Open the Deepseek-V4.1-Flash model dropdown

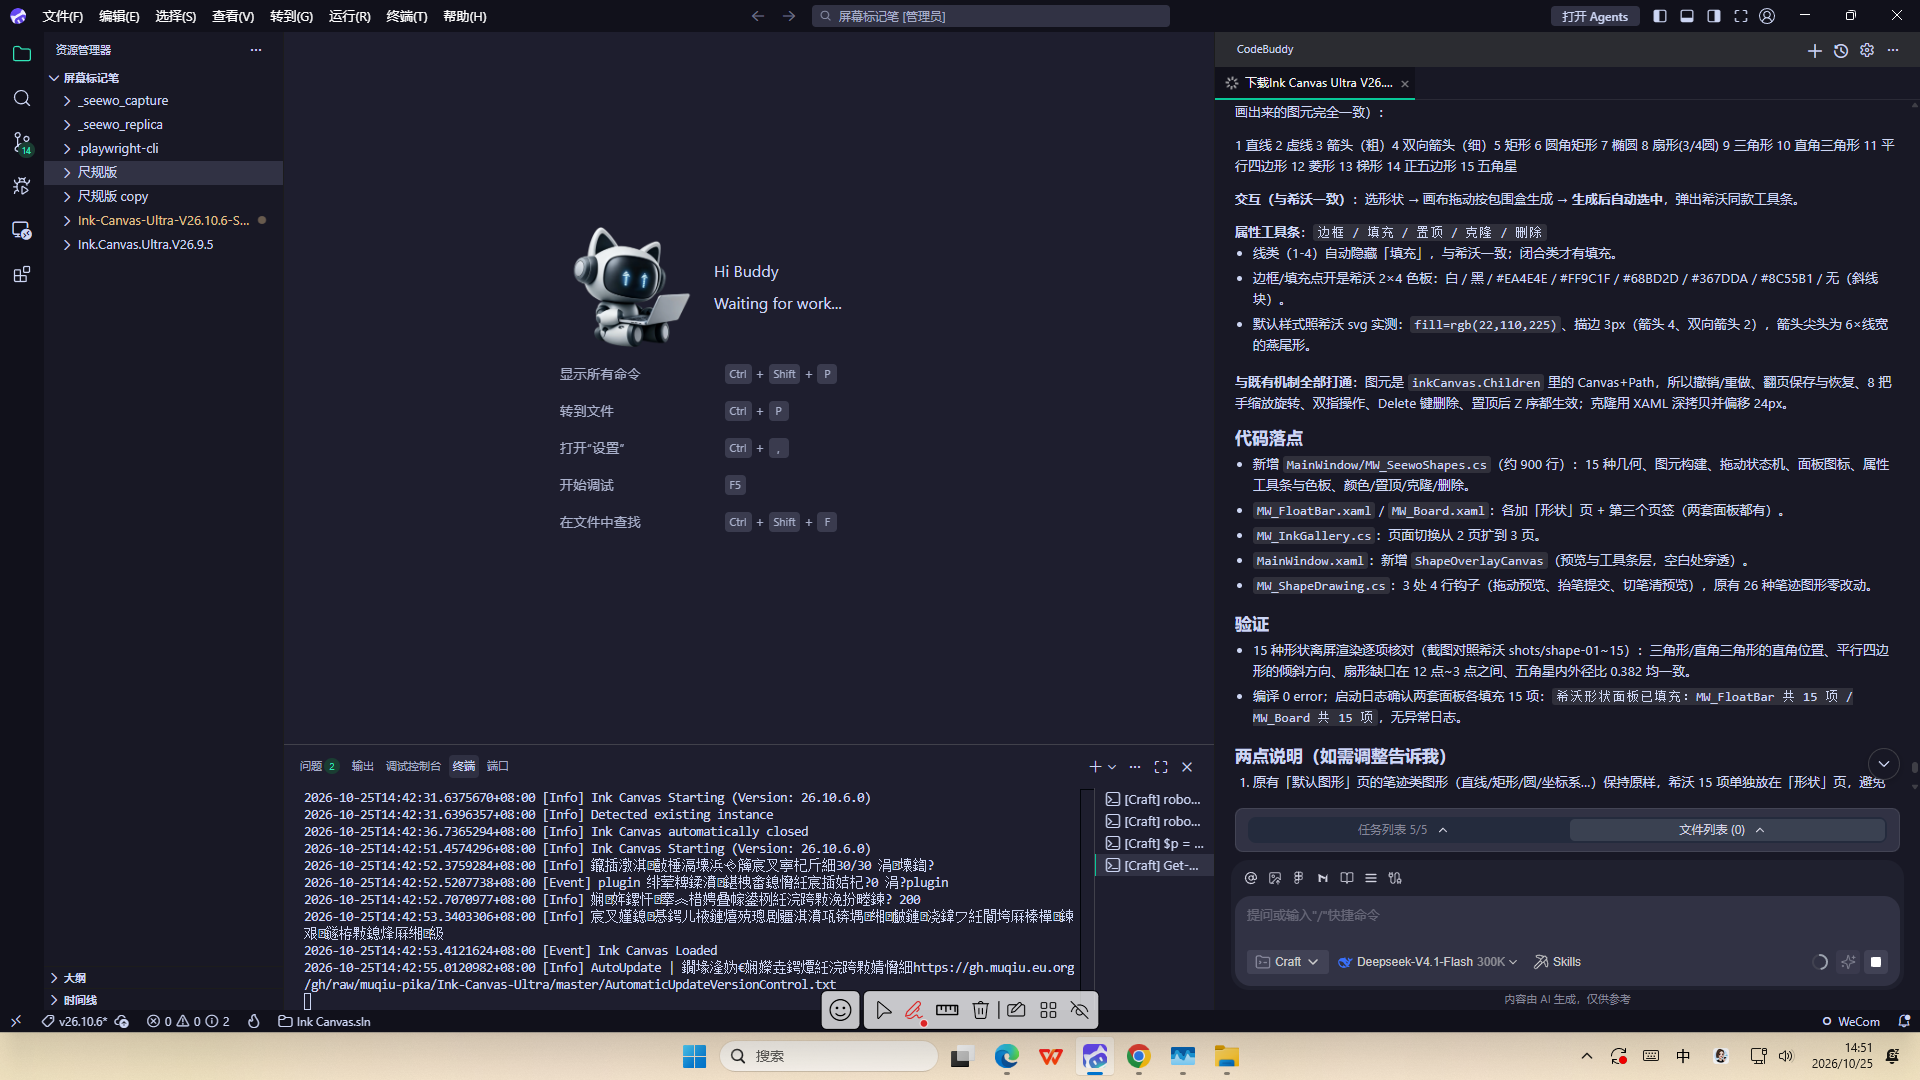[x=1427, y=962]
